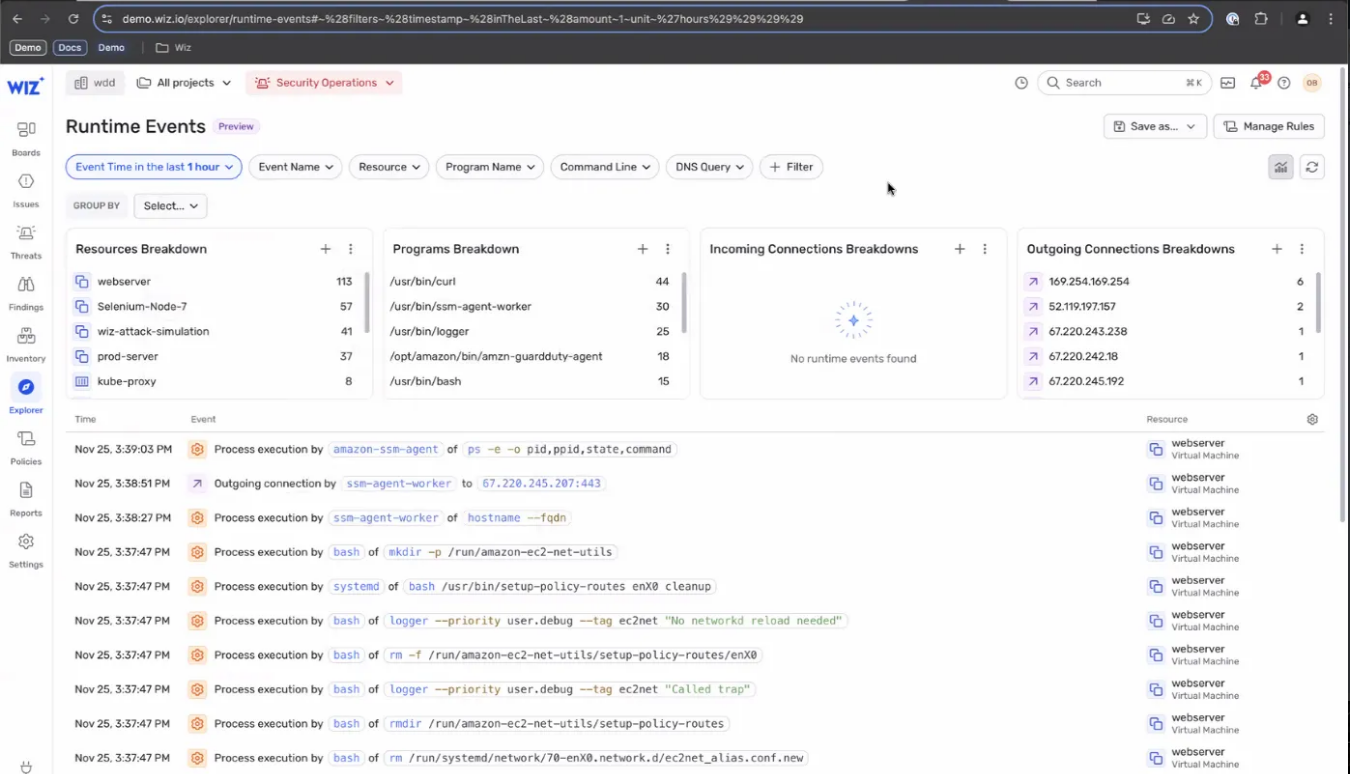Open the Security Operations dropdown
Viewport: 1350px width, 774px height.
(x=324, y=83)
